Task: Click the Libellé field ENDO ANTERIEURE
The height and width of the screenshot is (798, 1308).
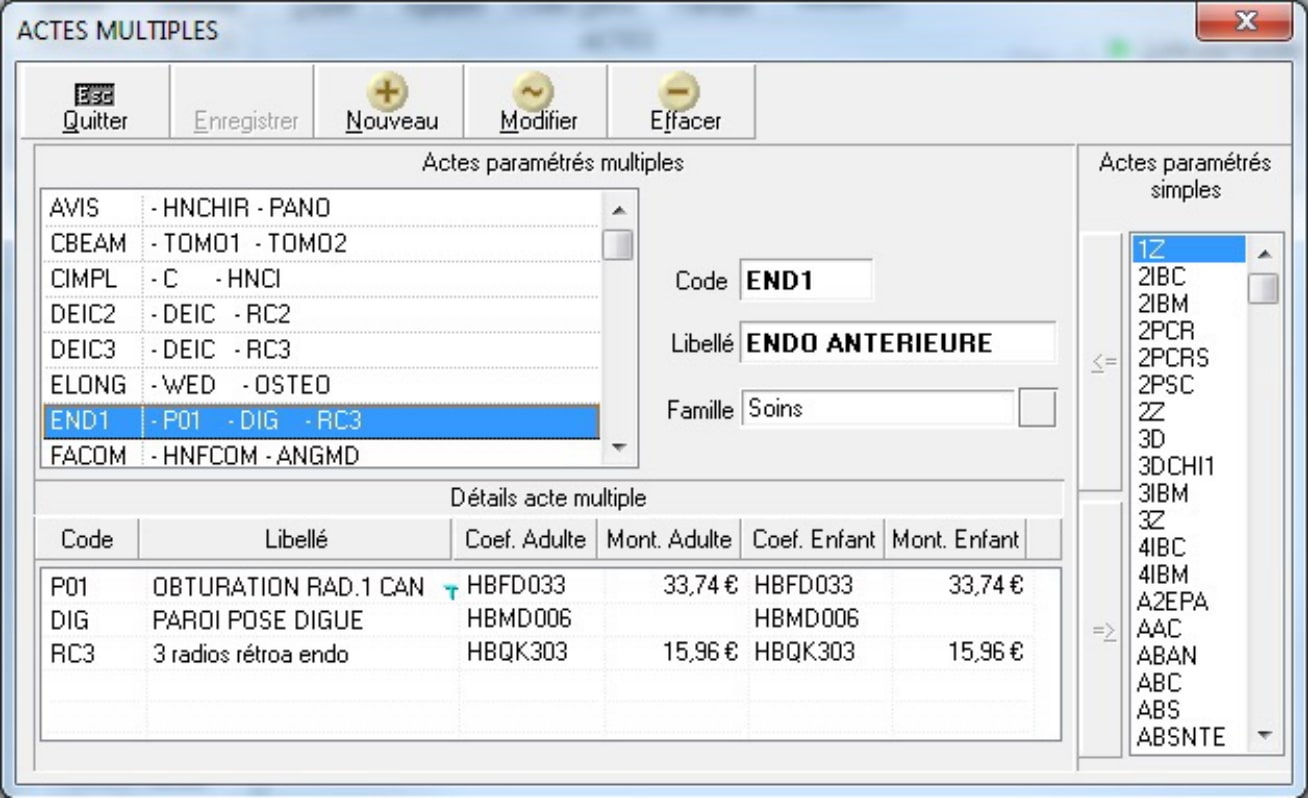Action: coord(897,343)
